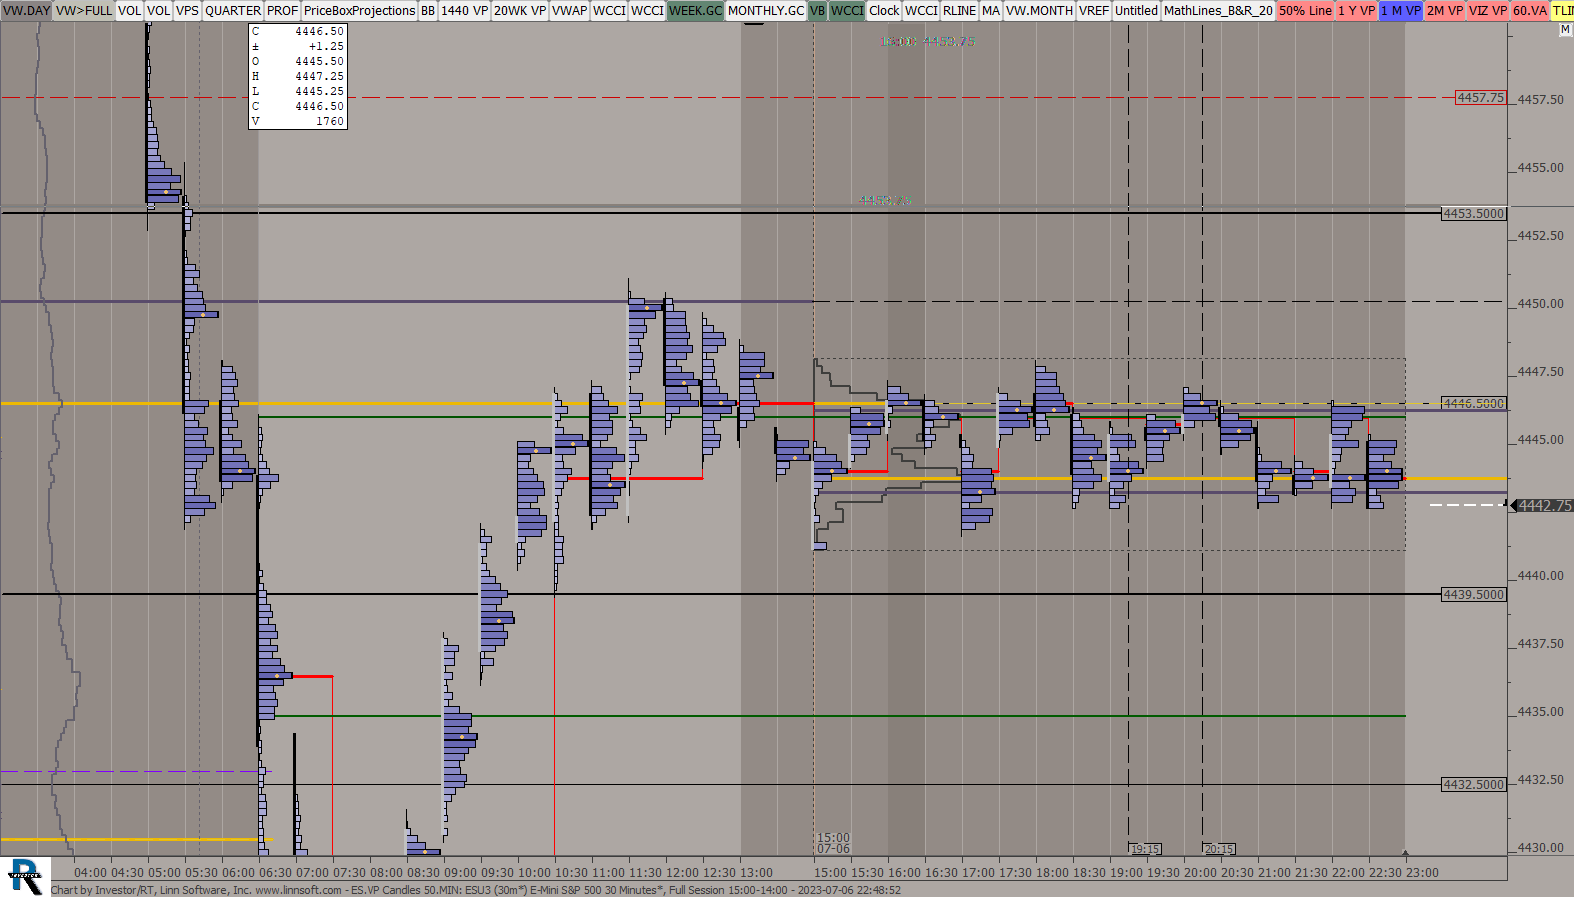Image resolution: width=1574 pixels, height=897 pixels.
Task: Open the QUARTER button
Action: [233, 10]
